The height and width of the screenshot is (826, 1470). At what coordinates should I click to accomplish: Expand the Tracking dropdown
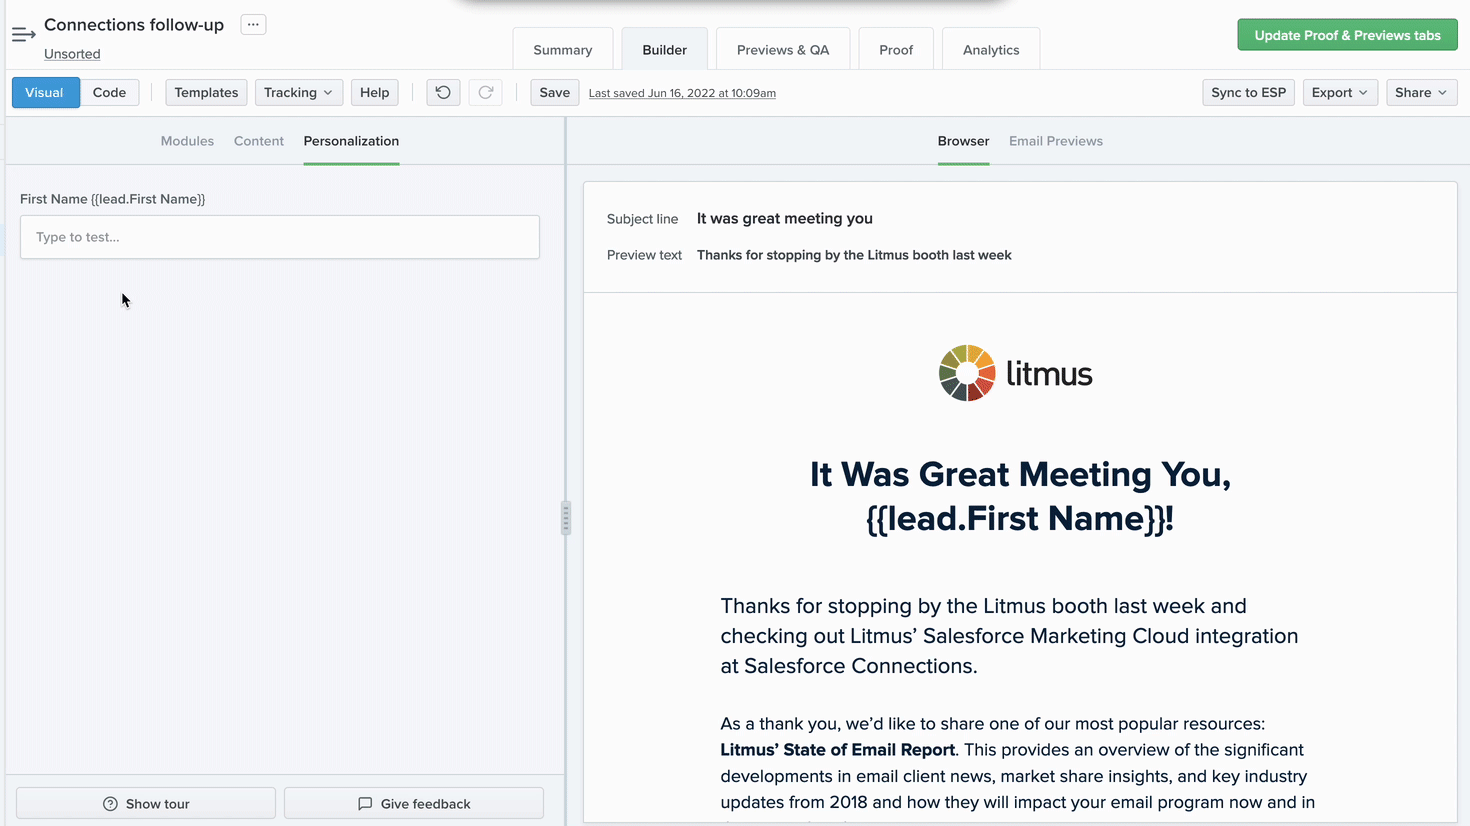point(299,92)
